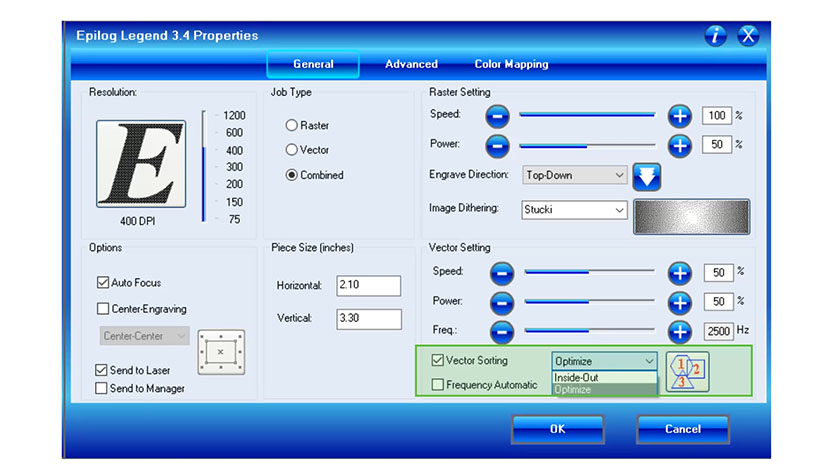The width and height of the screenshot is (830, 473).
Task: Increase raster power with plus button
Action: click(x=680, y=145)
